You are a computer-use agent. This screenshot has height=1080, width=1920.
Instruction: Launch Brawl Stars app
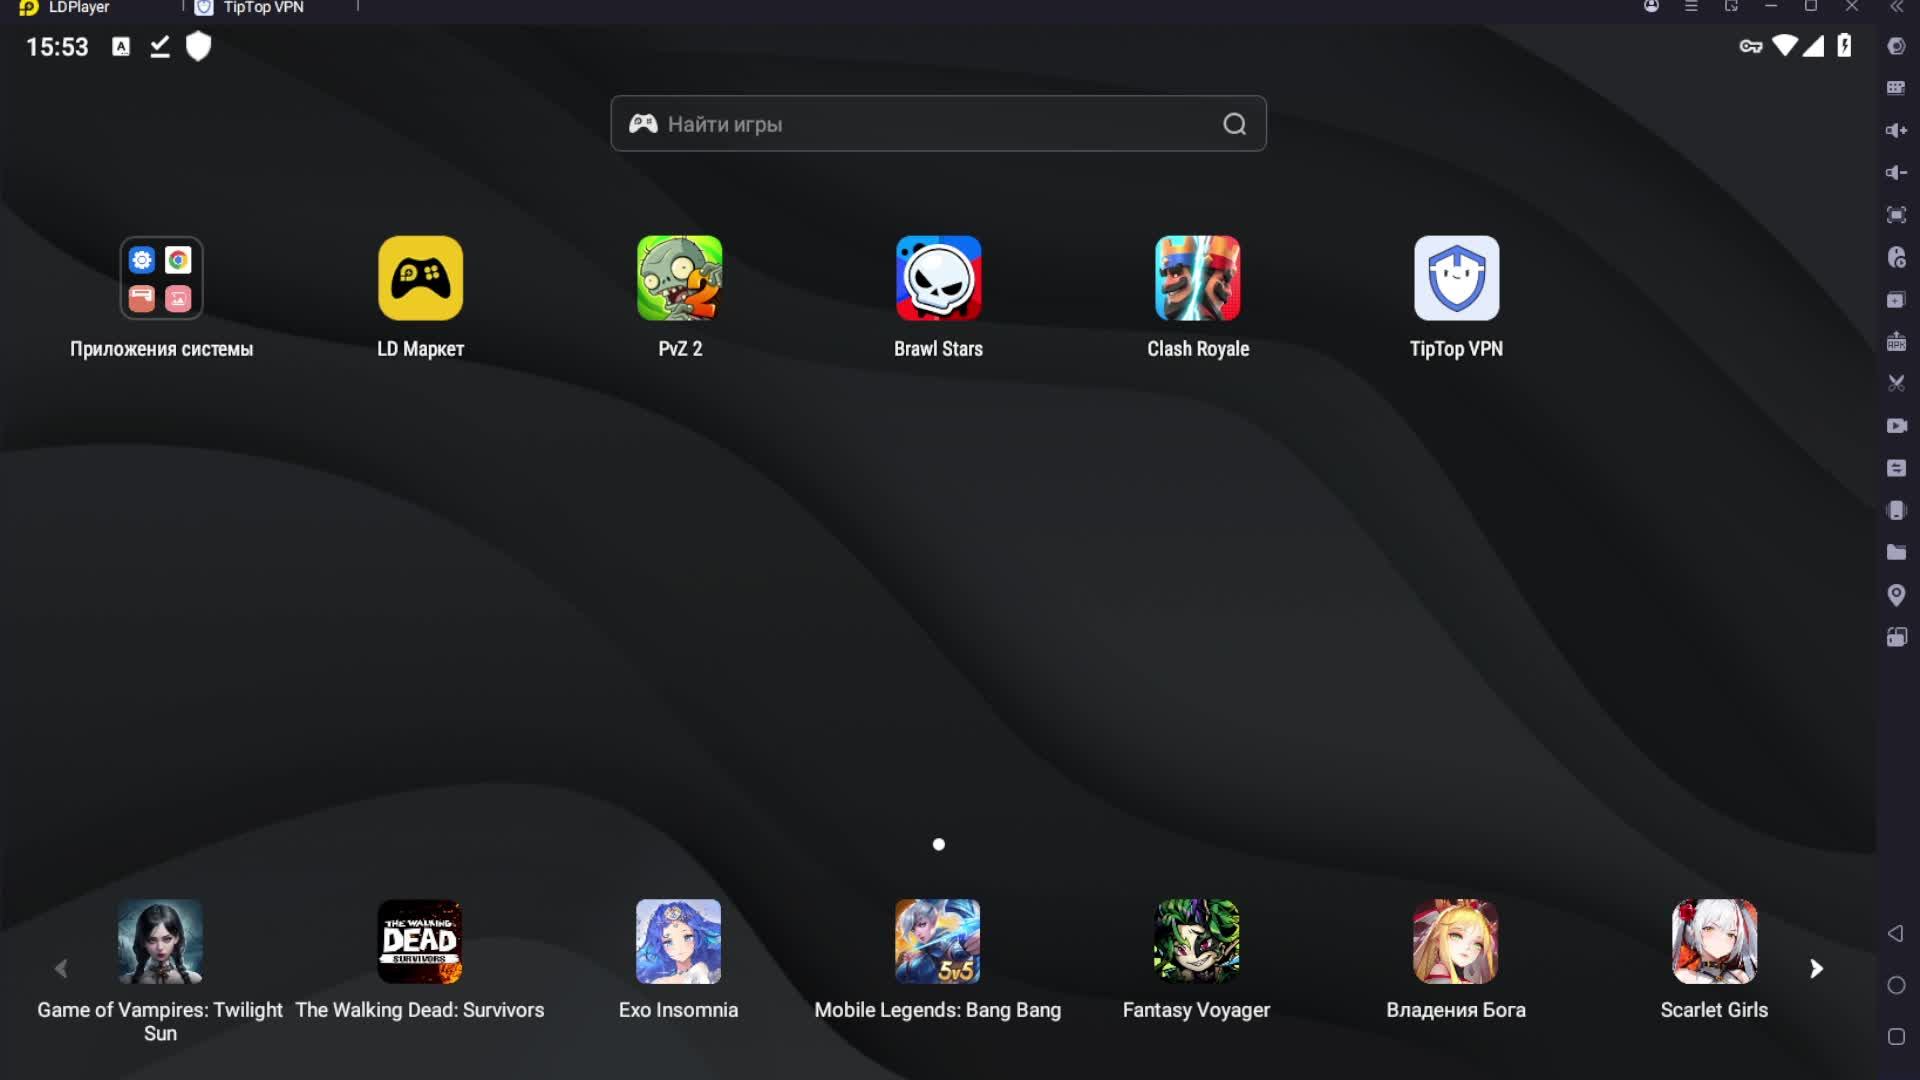click(938, 278)
